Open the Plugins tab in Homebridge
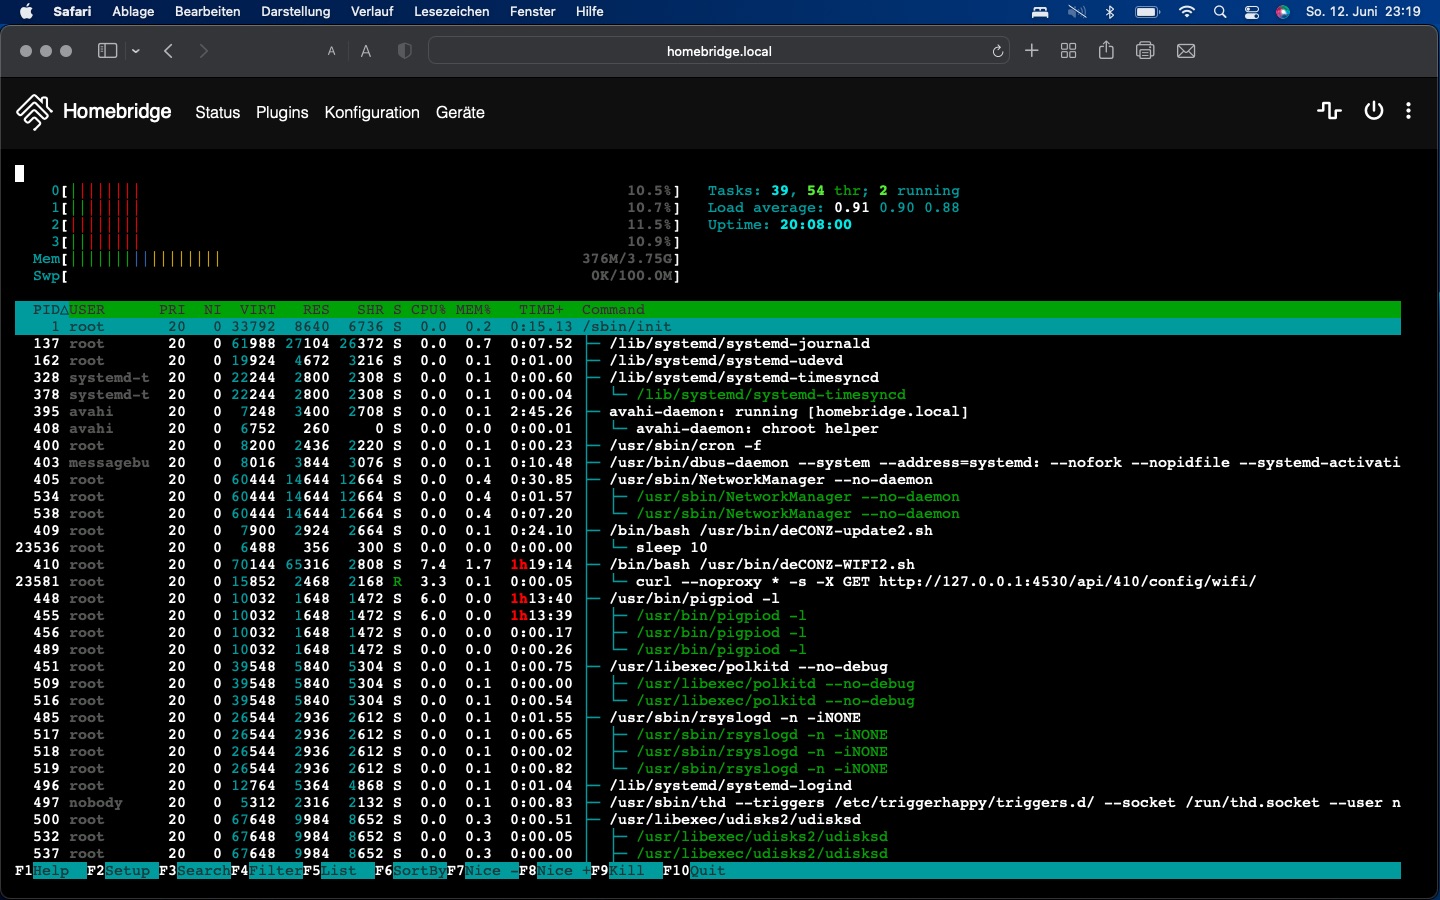Viewport: 1440px width, 900px height. click(282, 113)
